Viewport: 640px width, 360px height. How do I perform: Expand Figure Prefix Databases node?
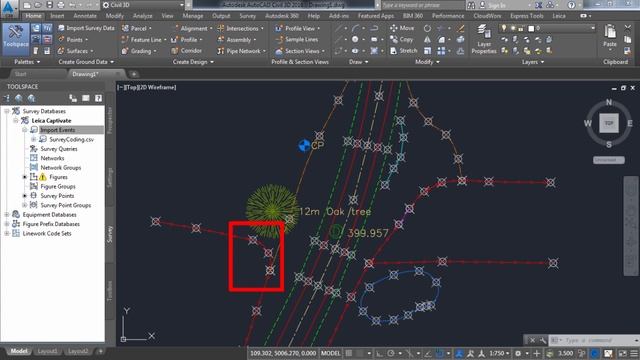(x=7, y=224)
